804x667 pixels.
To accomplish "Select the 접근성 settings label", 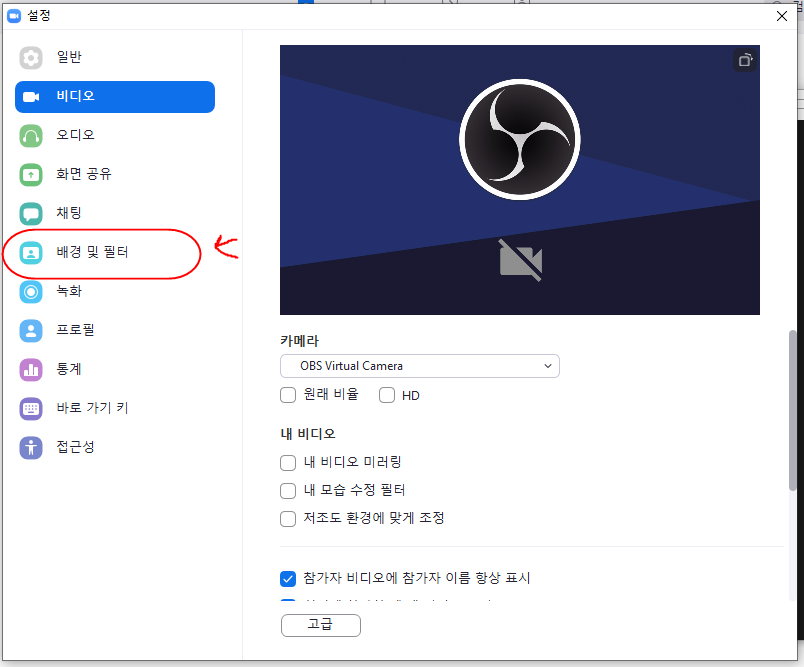I will pyautogui.click(x=75, y=447).
